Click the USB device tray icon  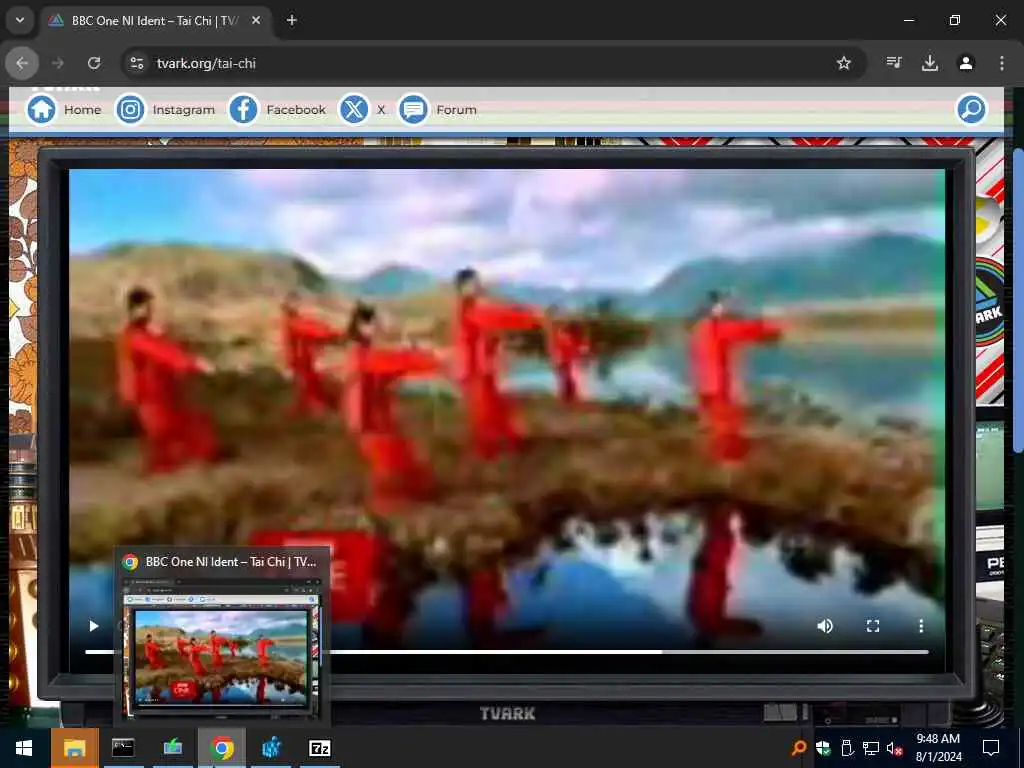[847, 748]
